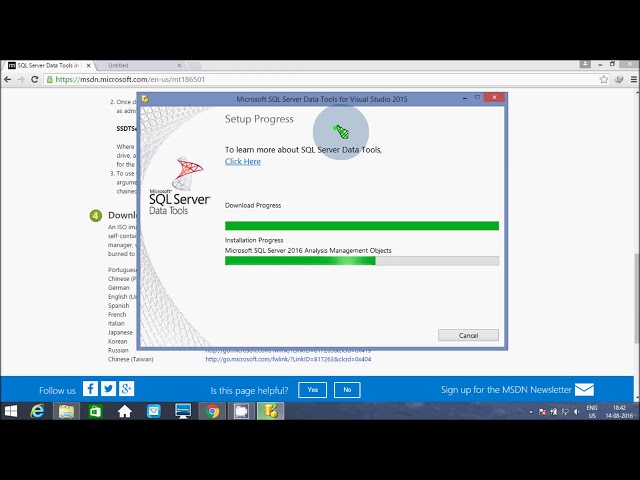Open Windows Start menu
The width and height of the screenshot is (640, 480).
click(x=10, y=411)
